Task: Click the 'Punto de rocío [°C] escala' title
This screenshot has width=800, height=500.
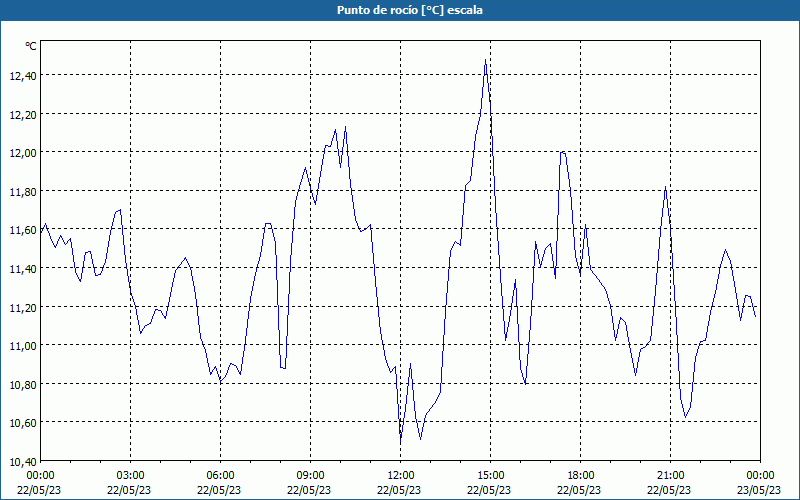Action: click(x=410, y=10)
